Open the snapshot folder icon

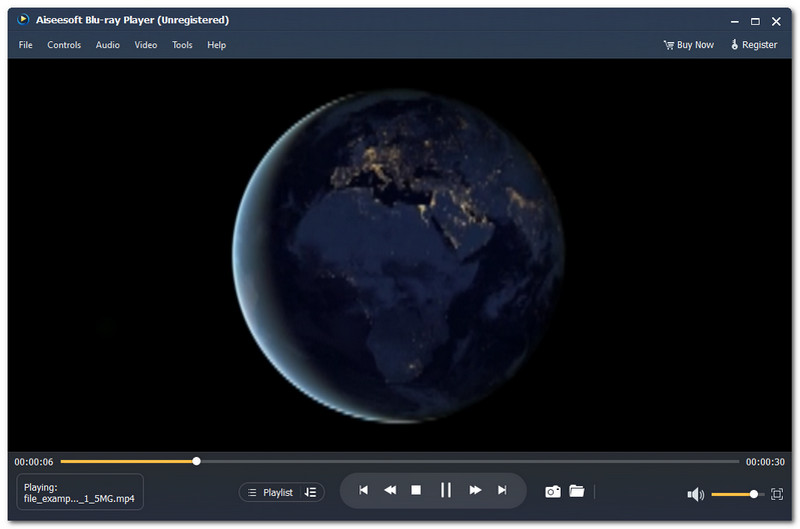[x=577, y=491]
